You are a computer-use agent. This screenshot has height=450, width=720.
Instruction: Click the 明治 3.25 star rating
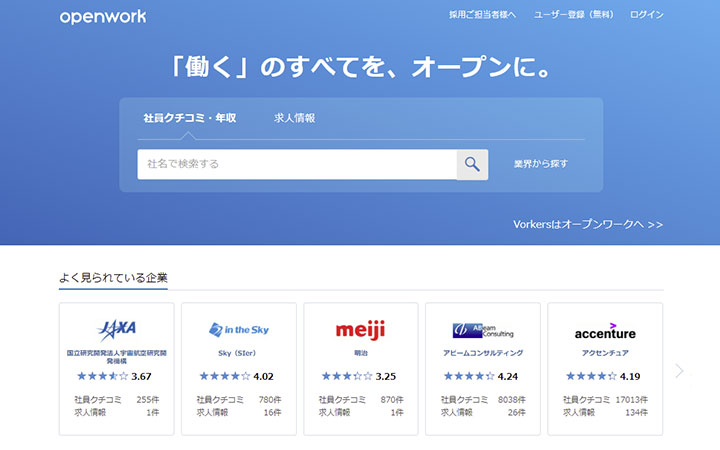[x=359, y=377]
